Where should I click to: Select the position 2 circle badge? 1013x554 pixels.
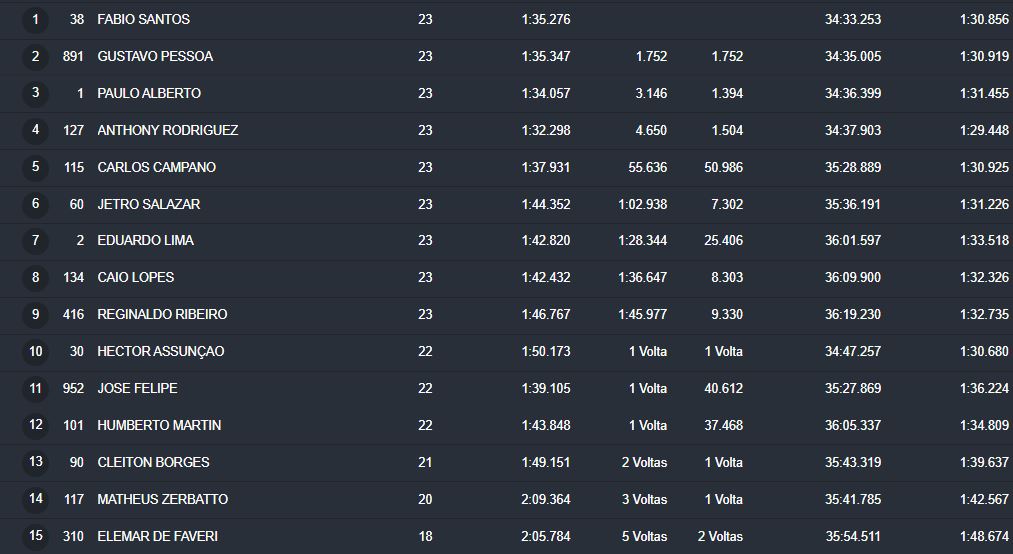click(36, 56)
